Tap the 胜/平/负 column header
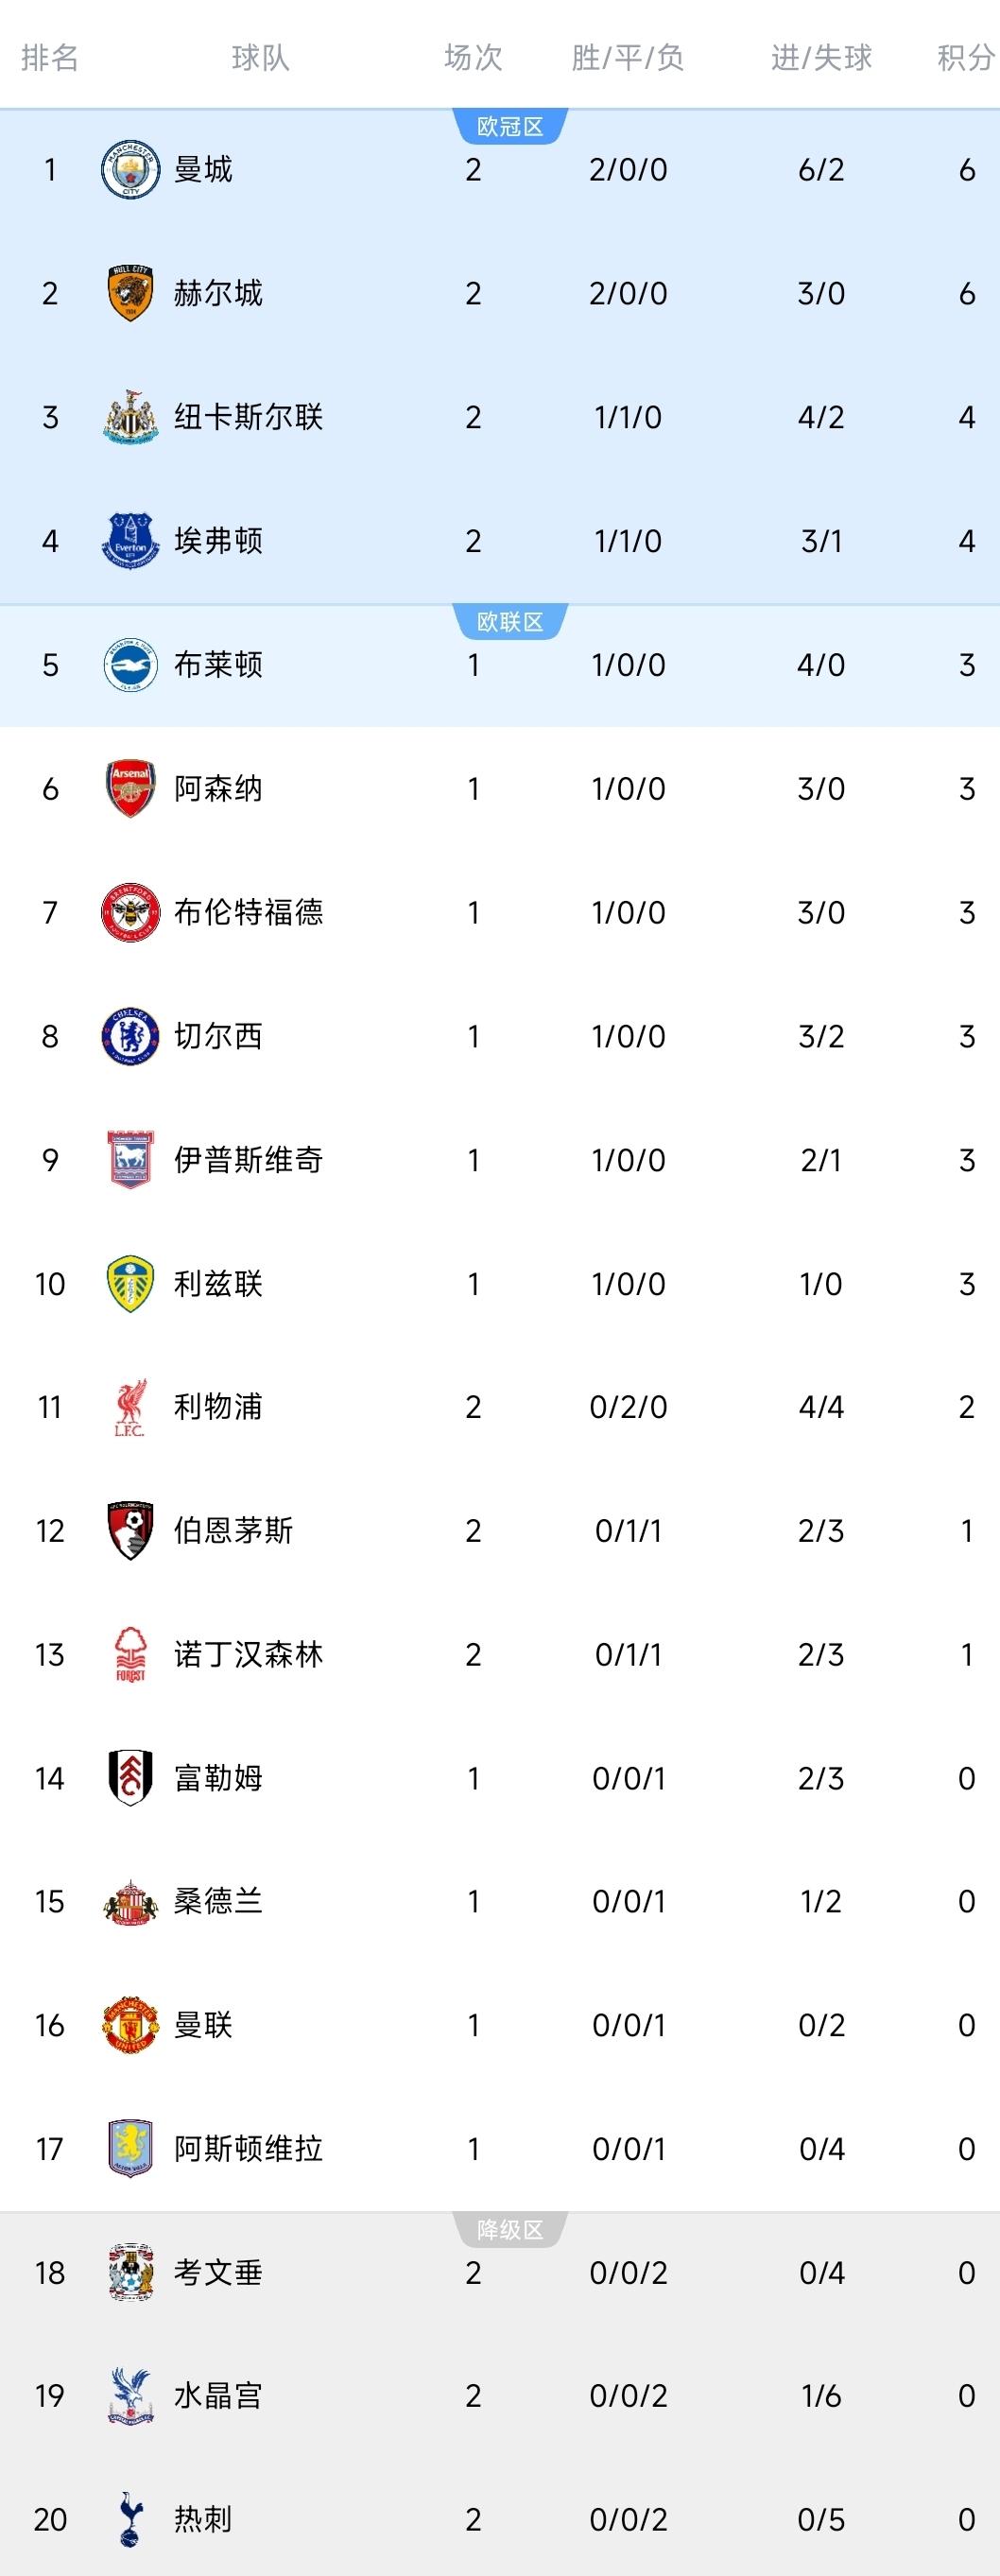 tap(628, 58)
